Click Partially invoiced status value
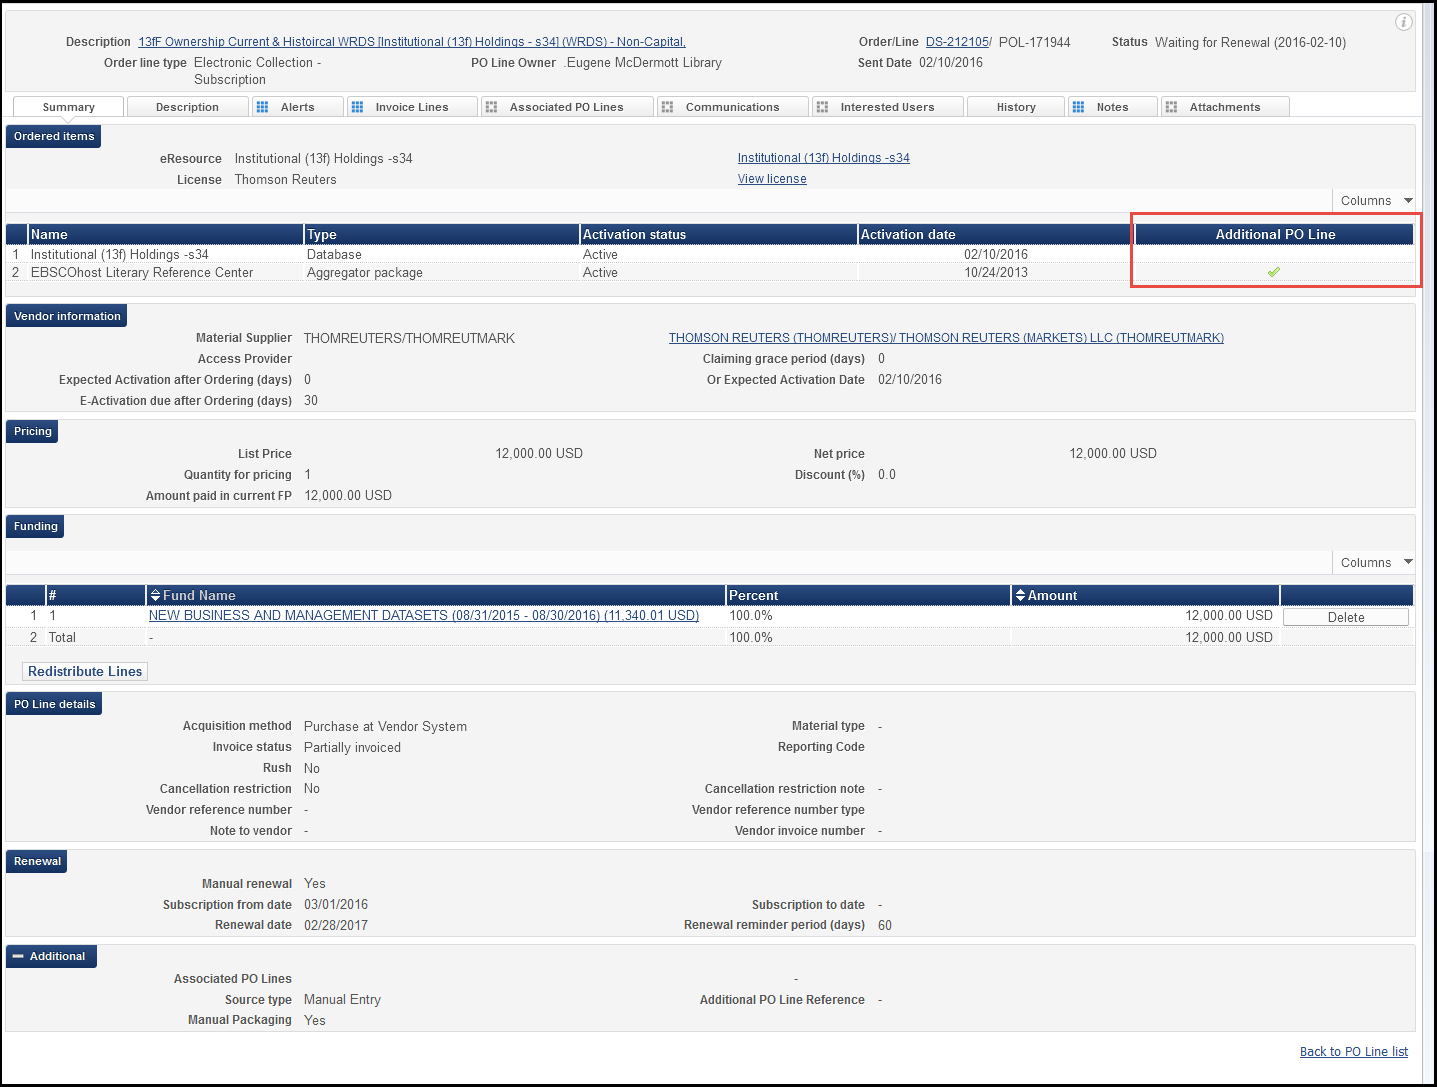The image size is (1437, 1087). tap(352, 748)
